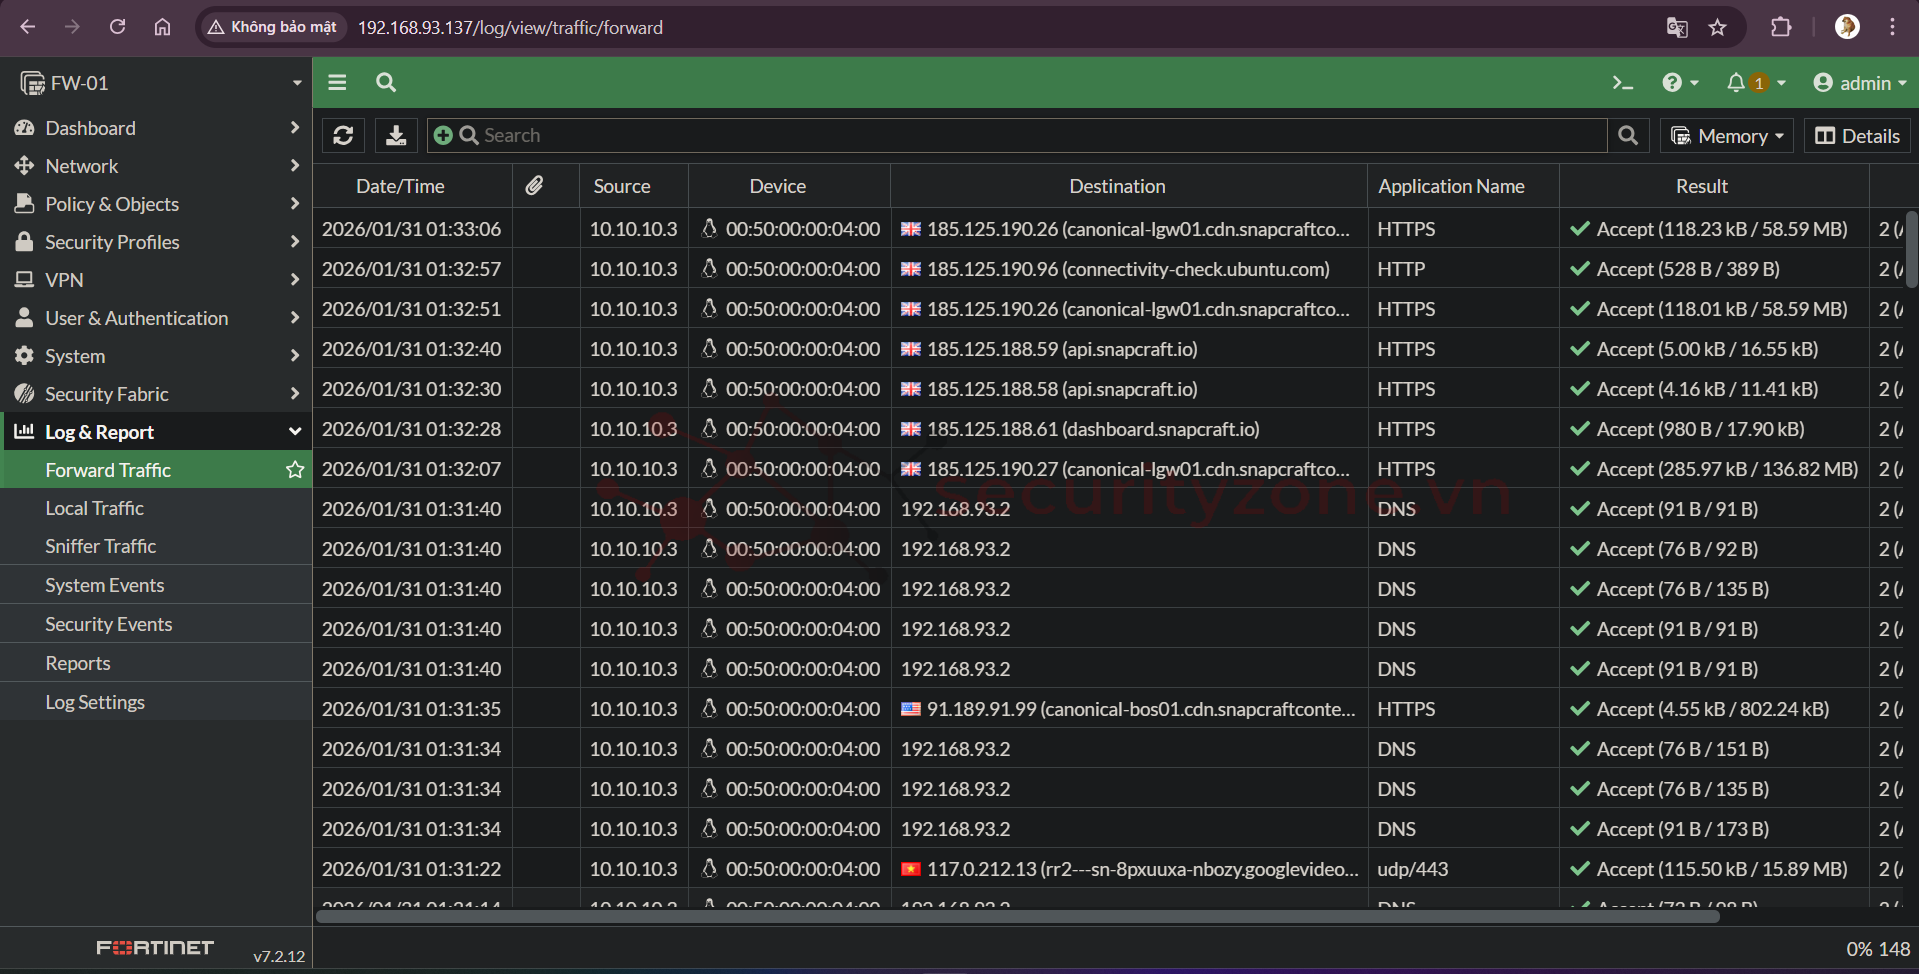Open the System Events page
Image resolution: width=1919 pixels, height=974 pixels.
point(105,585)
